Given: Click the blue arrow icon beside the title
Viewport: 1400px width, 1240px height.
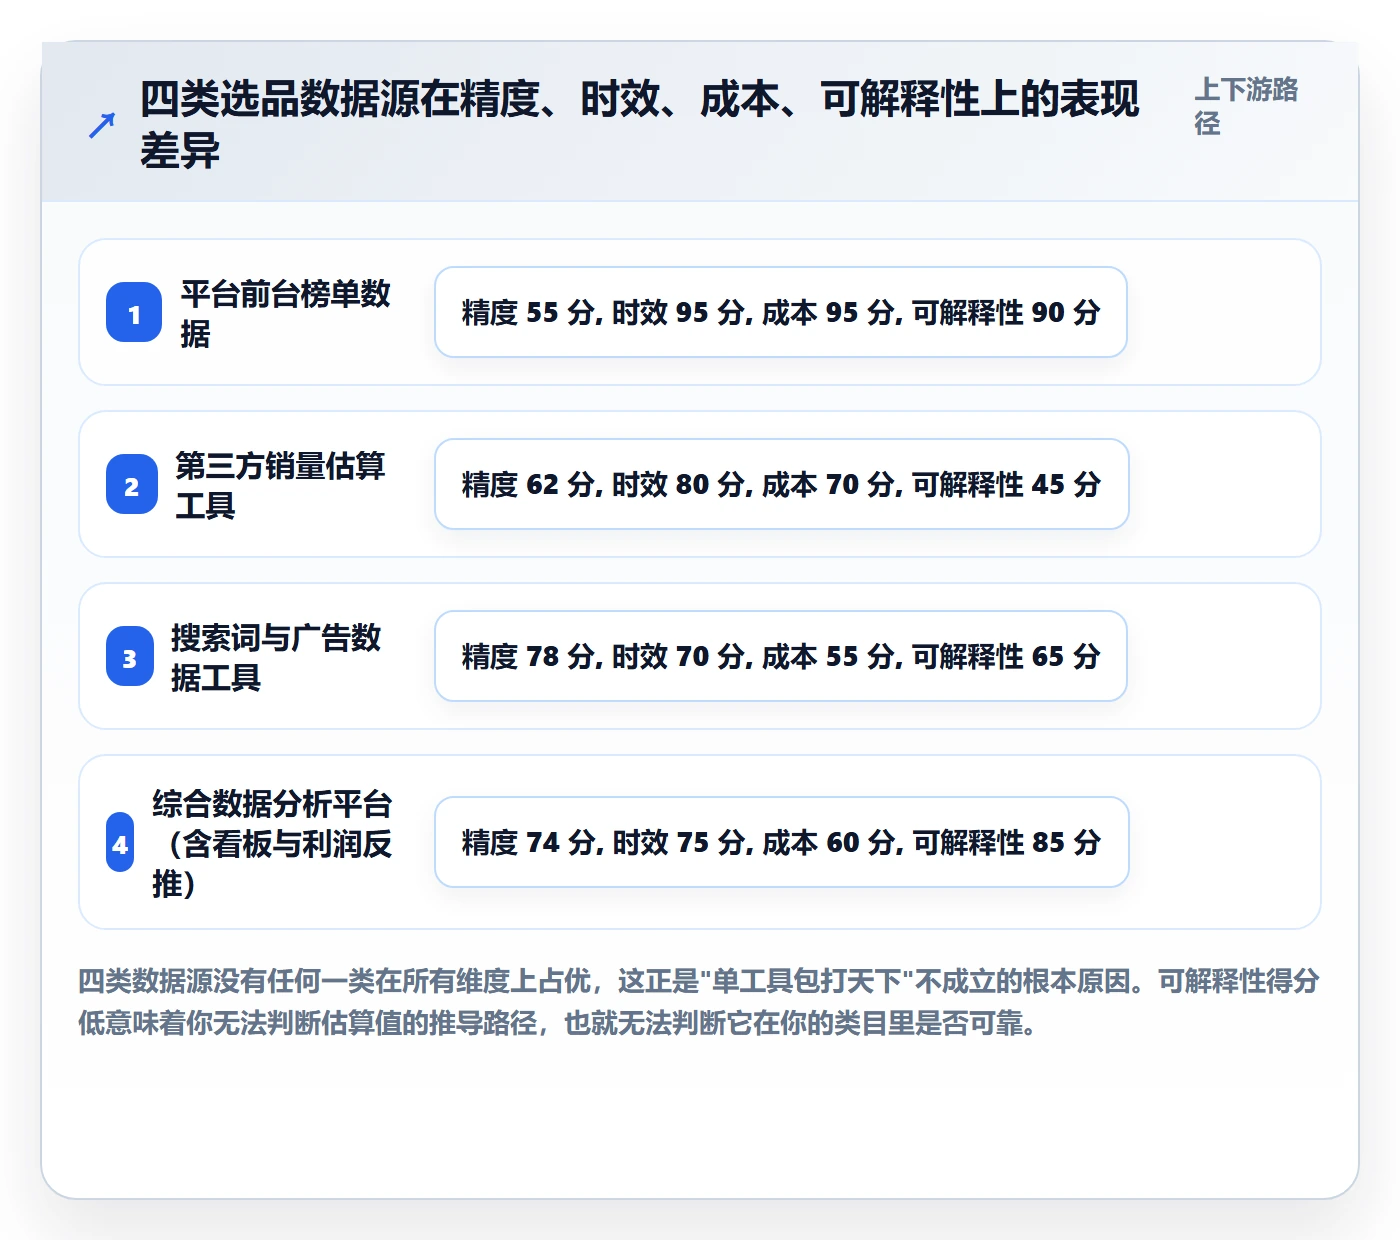Looking at the screenshot, I should (x=102, y=126).
